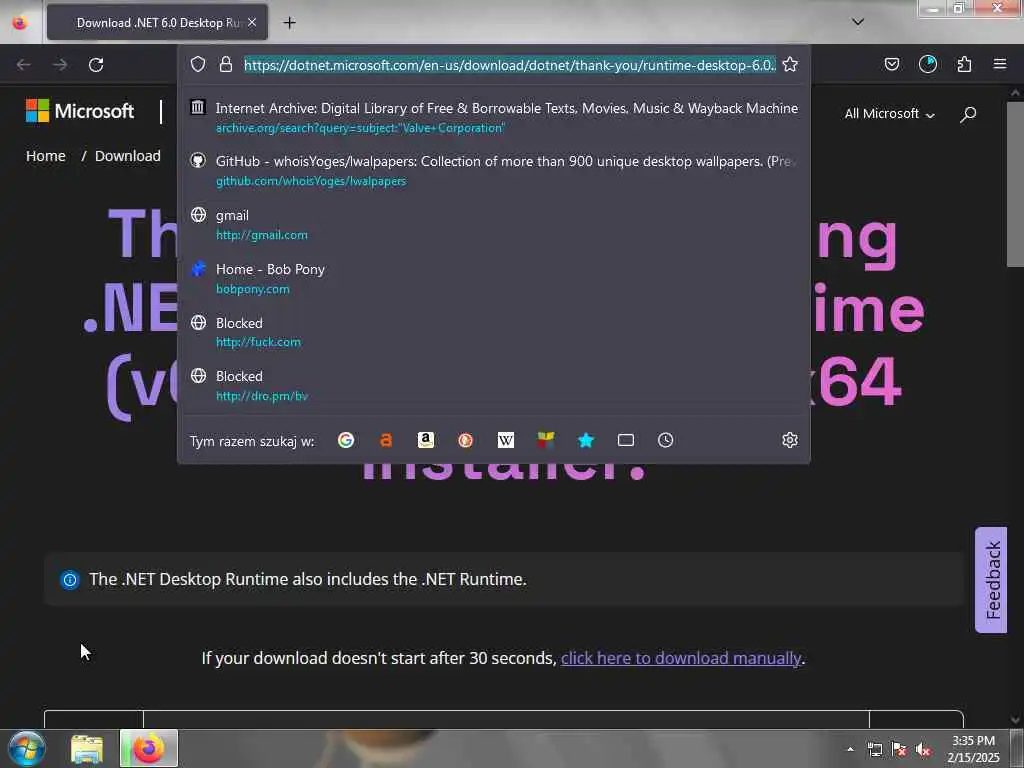1024x768 pixels.
Task: Open Firefox hamburger application menu
Action: click(x=1000, y=64)
